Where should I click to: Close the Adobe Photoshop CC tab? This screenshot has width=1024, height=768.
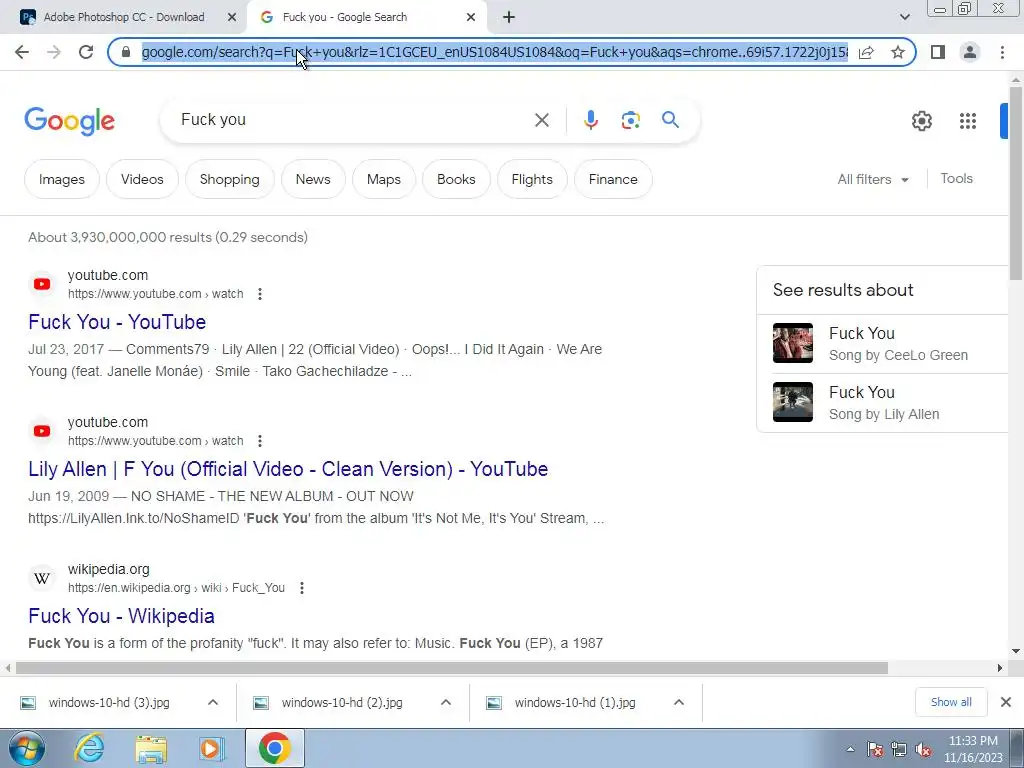click(232, 18)
